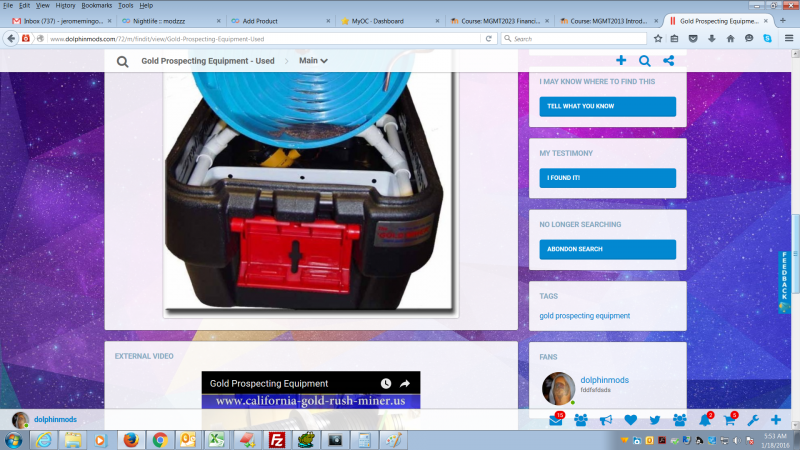Open the Firefox hamburger menu
The width and height of the screenshot is (800, 450).
(x=789, y=38)
